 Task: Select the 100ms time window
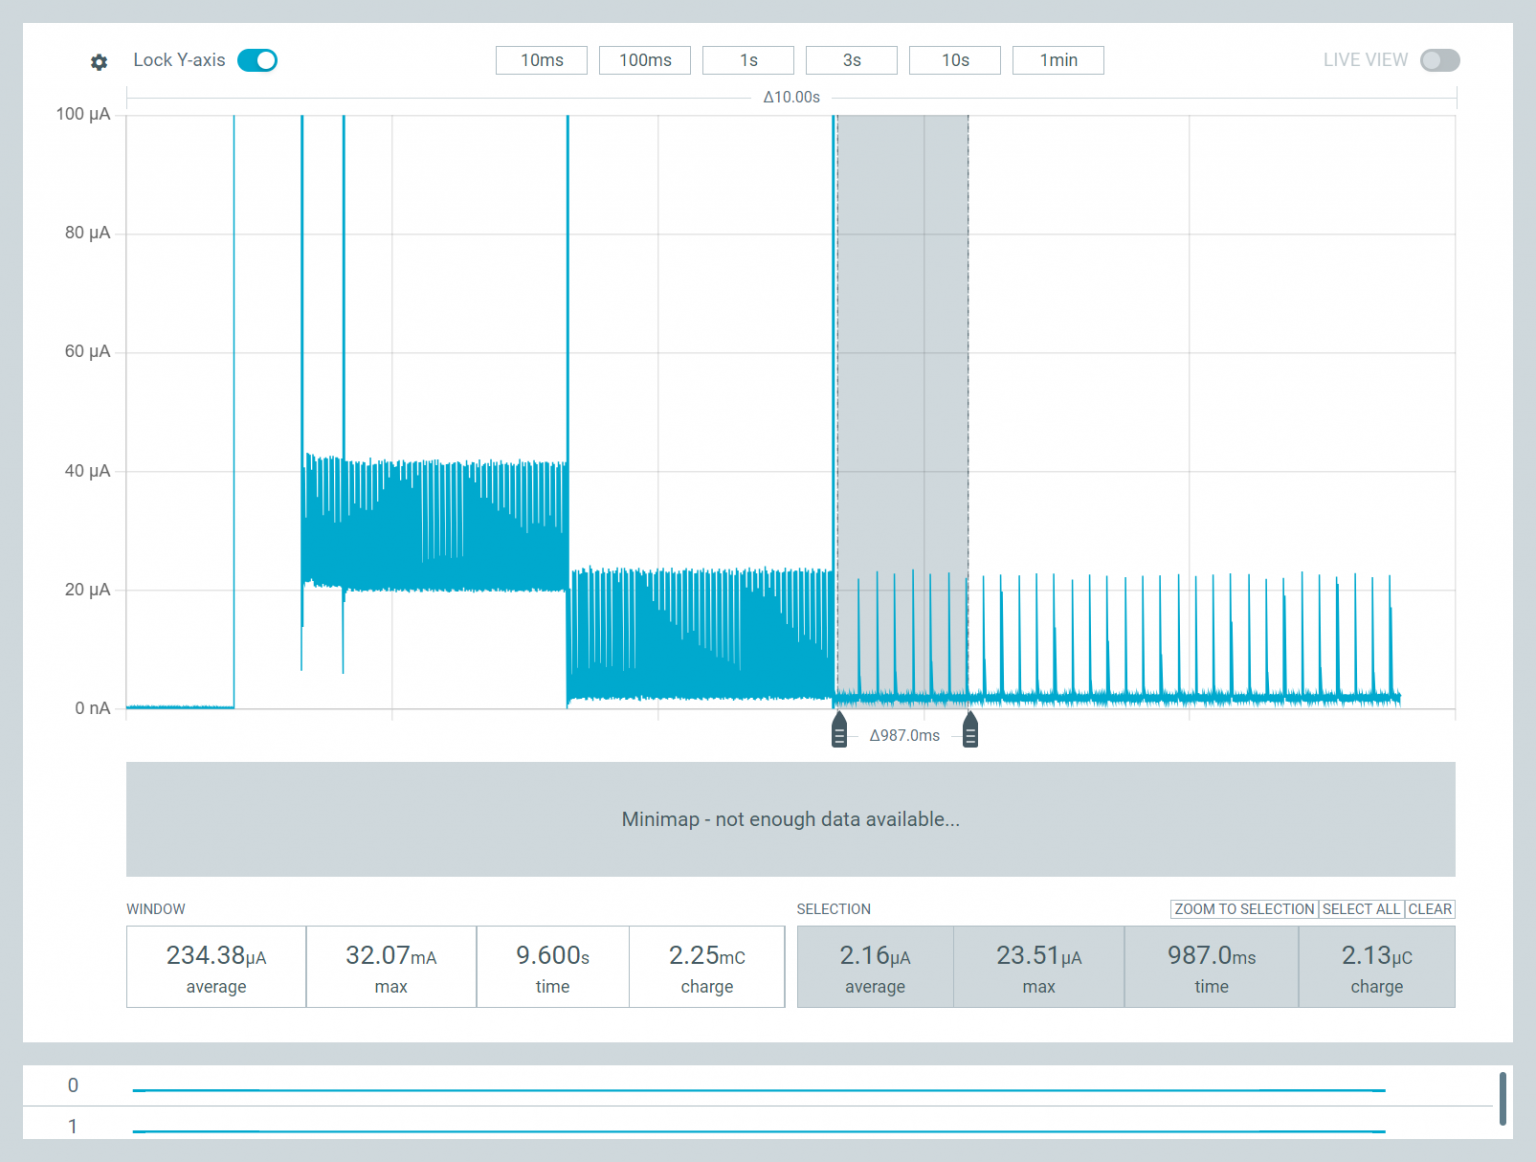(644, 60)
